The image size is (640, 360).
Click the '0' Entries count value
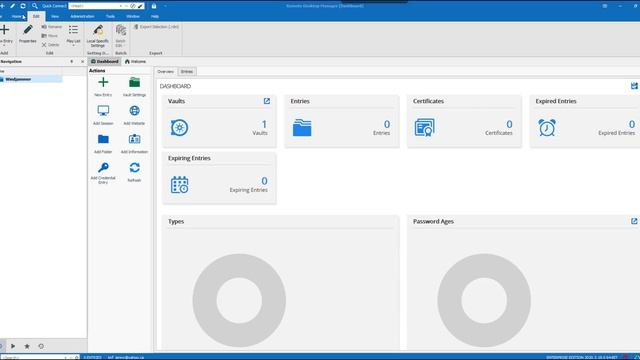[x=387, y=124]
